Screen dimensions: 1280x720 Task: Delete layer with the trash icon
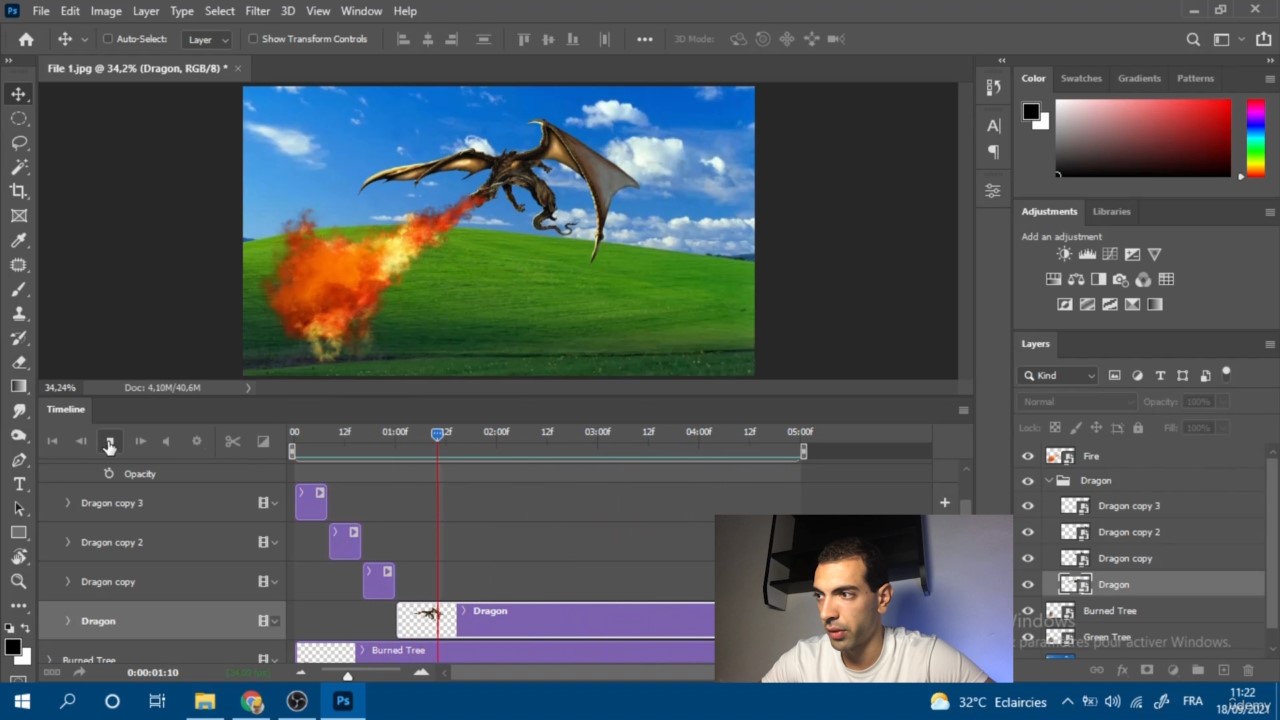point(1248,670)
